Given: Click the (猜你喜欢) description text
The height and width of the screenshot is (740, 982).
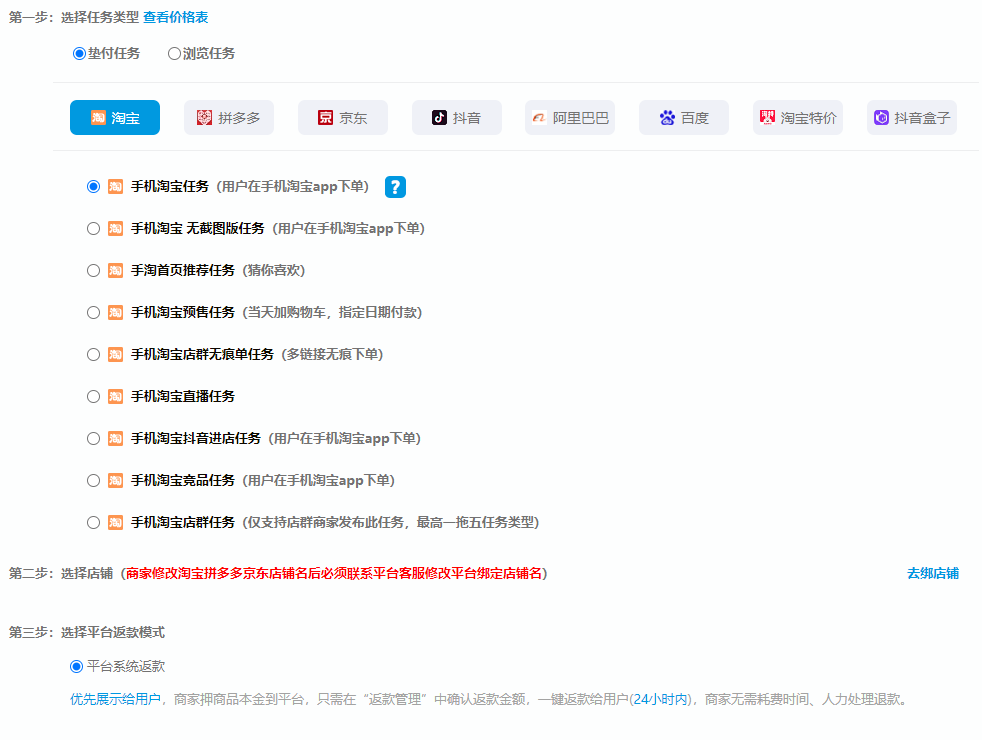Looking at the screenshot, I should point(274,270).
